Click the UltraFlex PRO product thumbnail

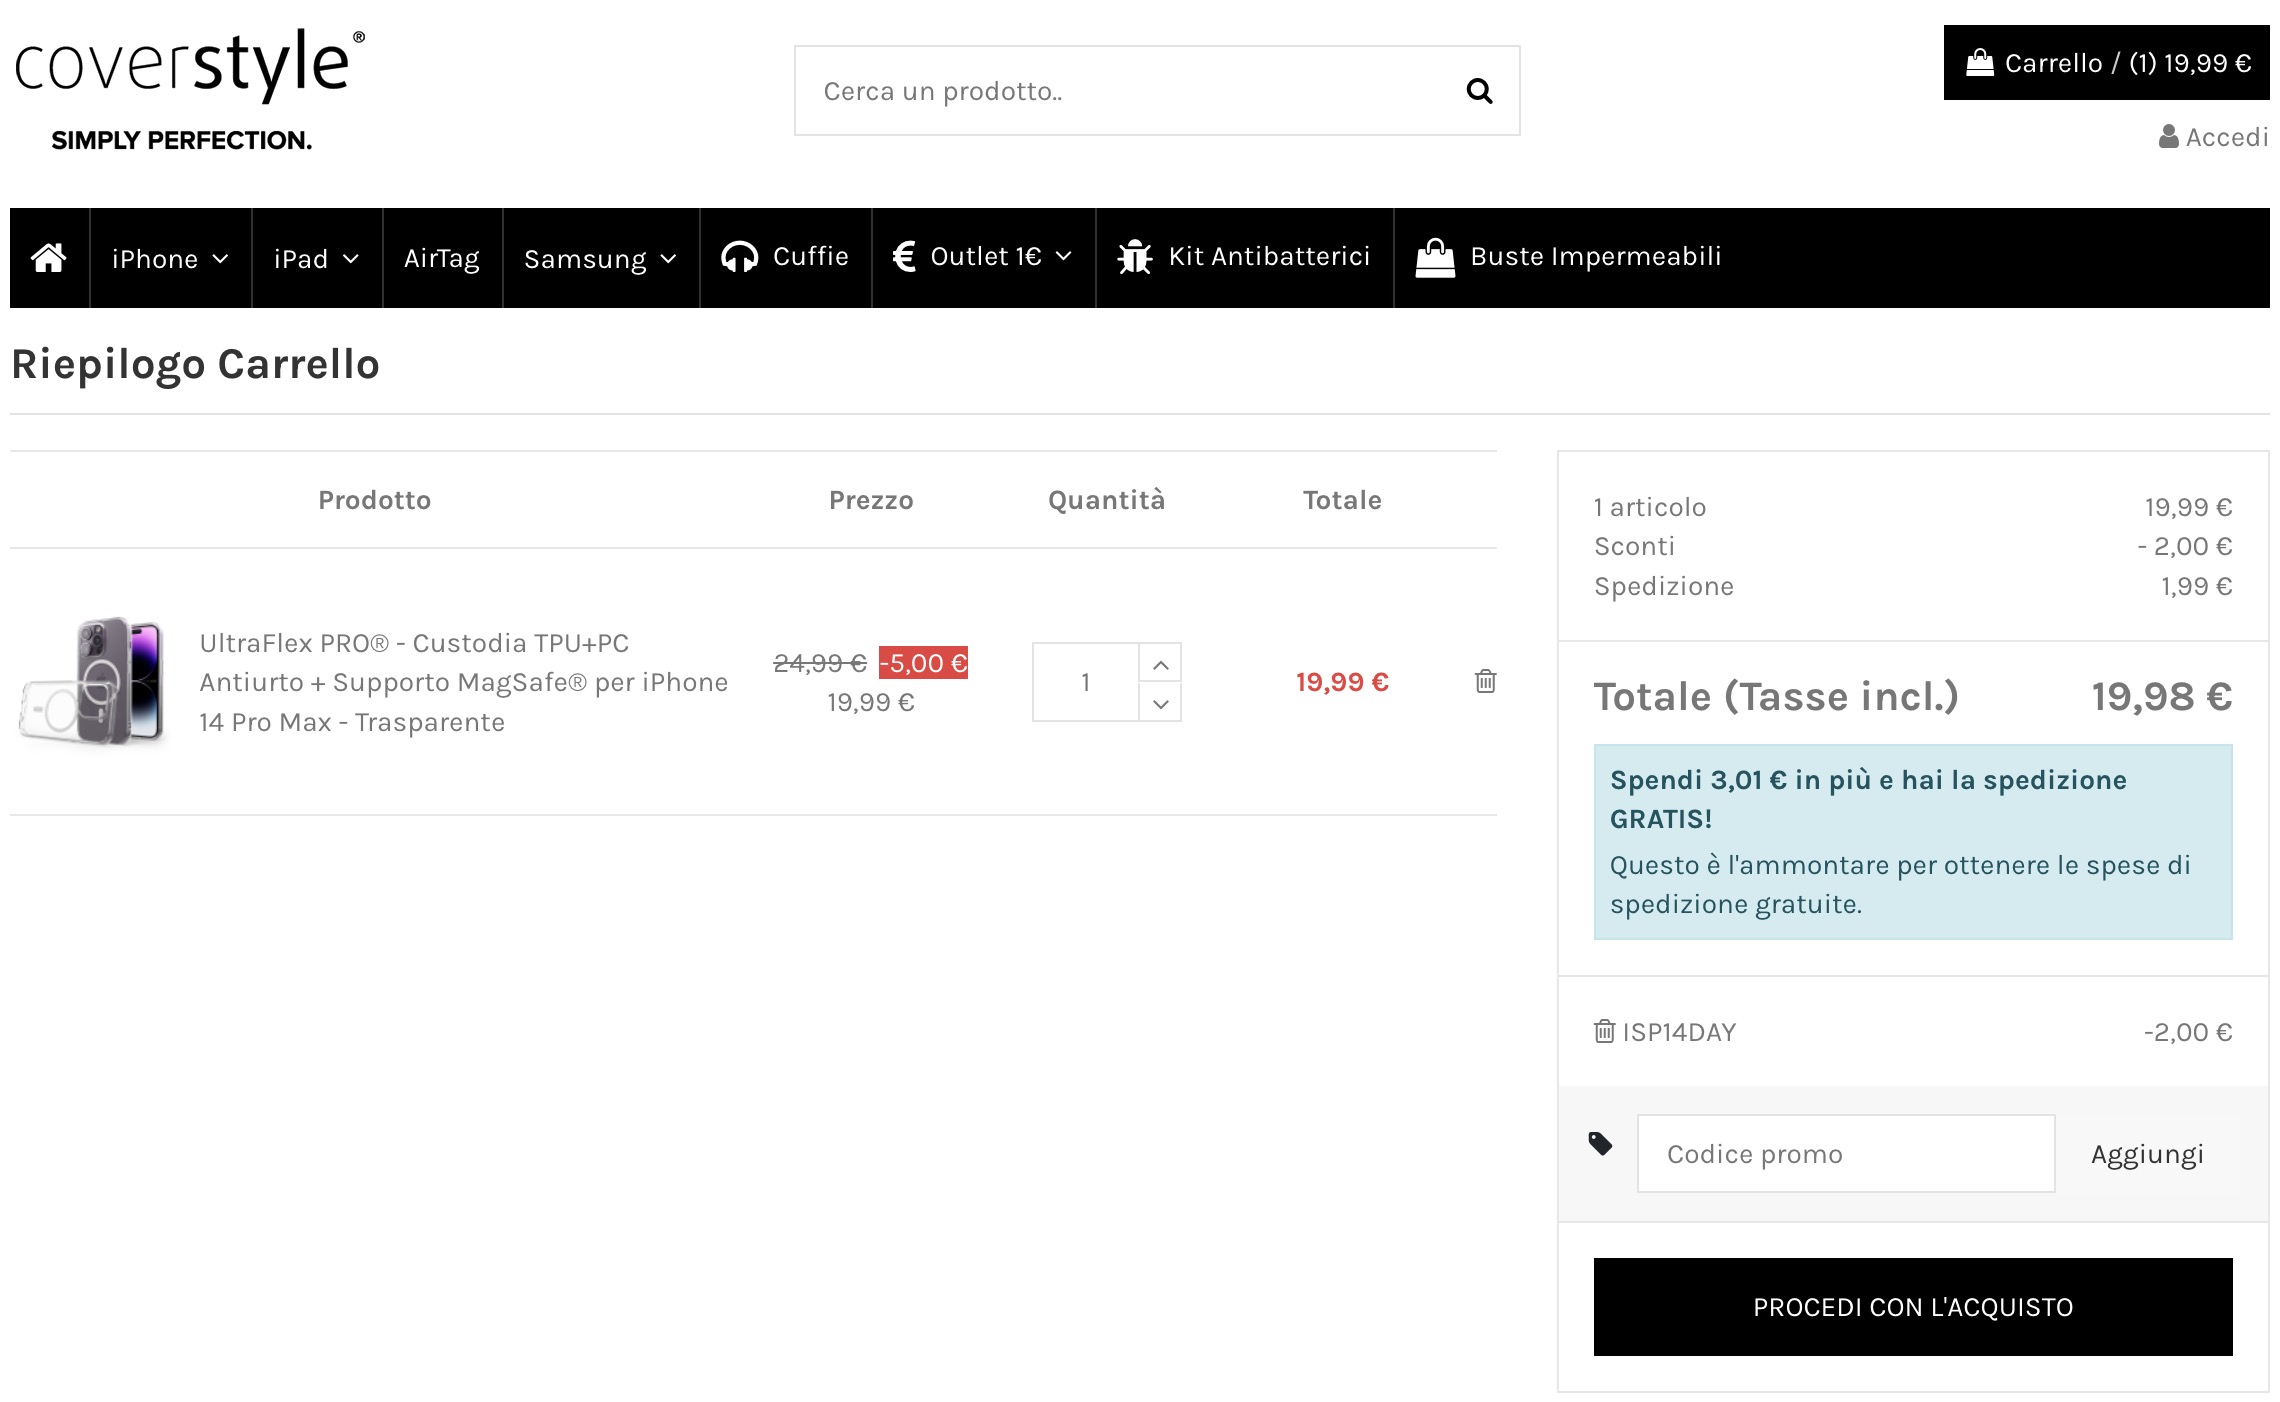[93, 681]
